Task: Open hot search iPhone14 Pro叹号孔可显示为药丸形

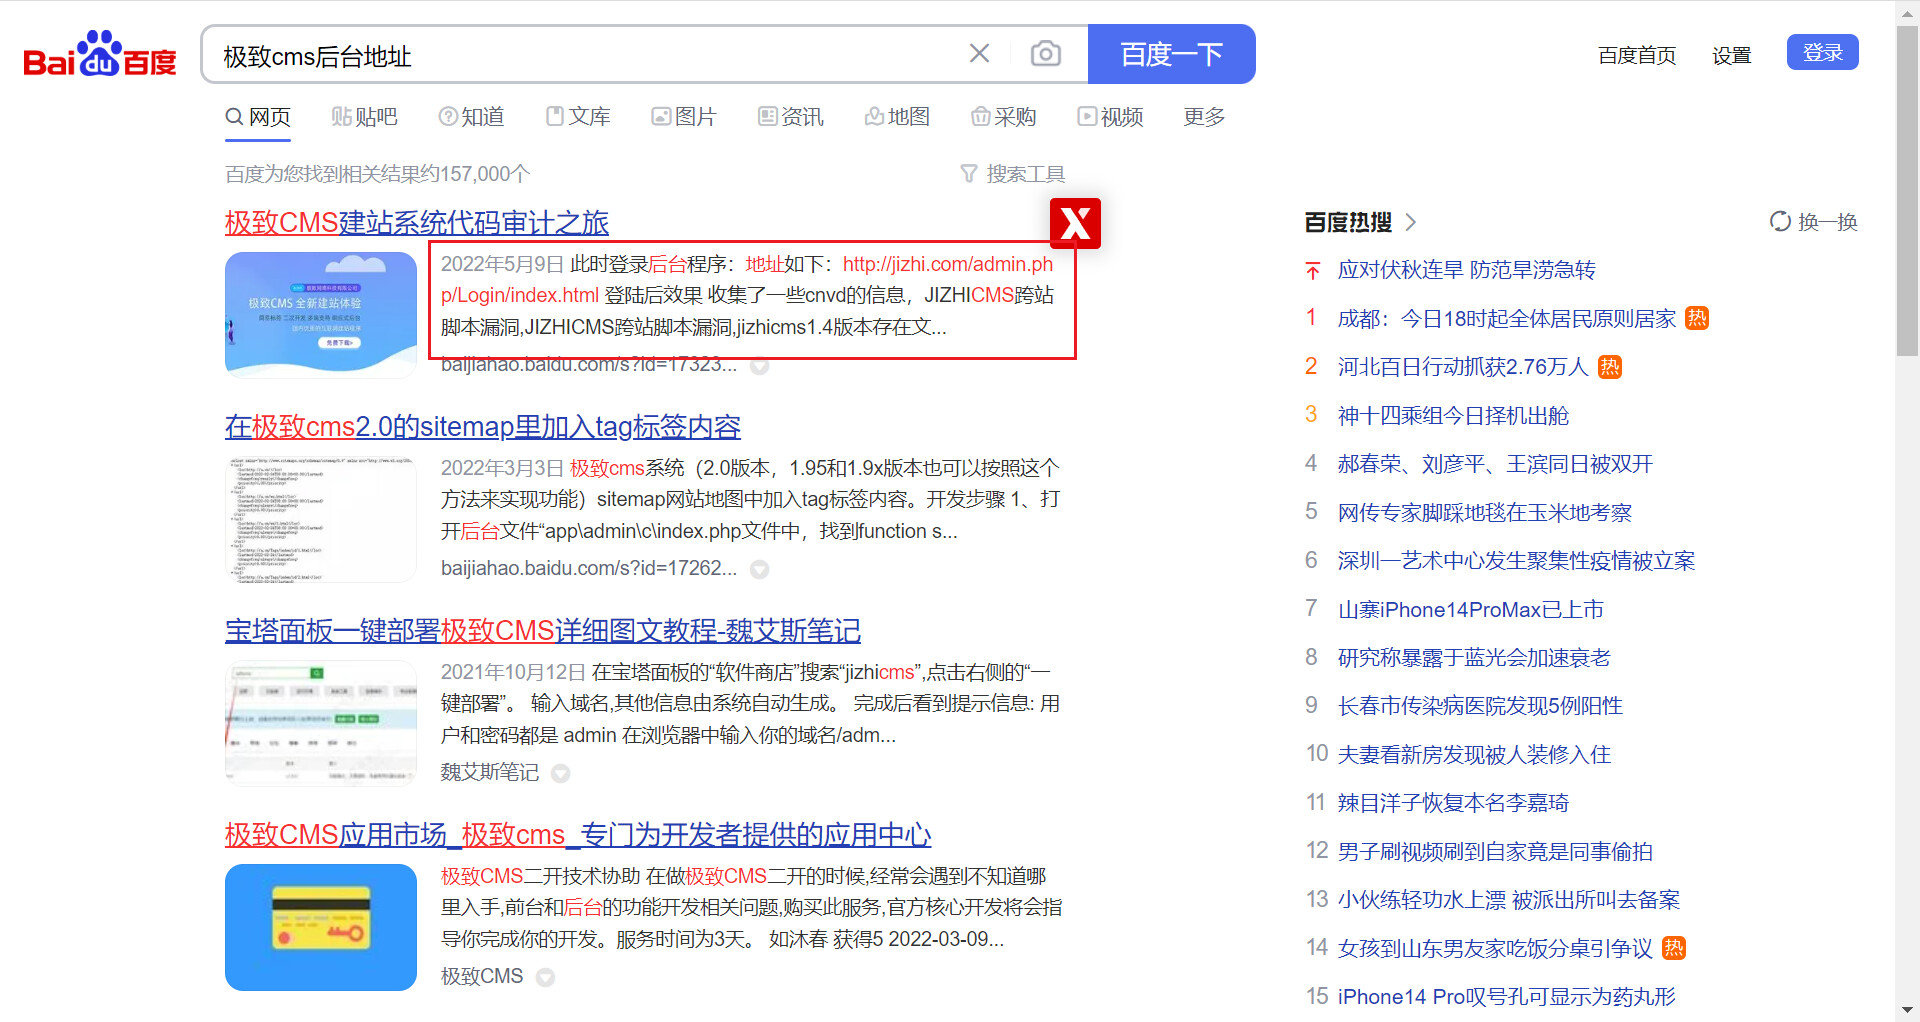Action: [1507, 997]
